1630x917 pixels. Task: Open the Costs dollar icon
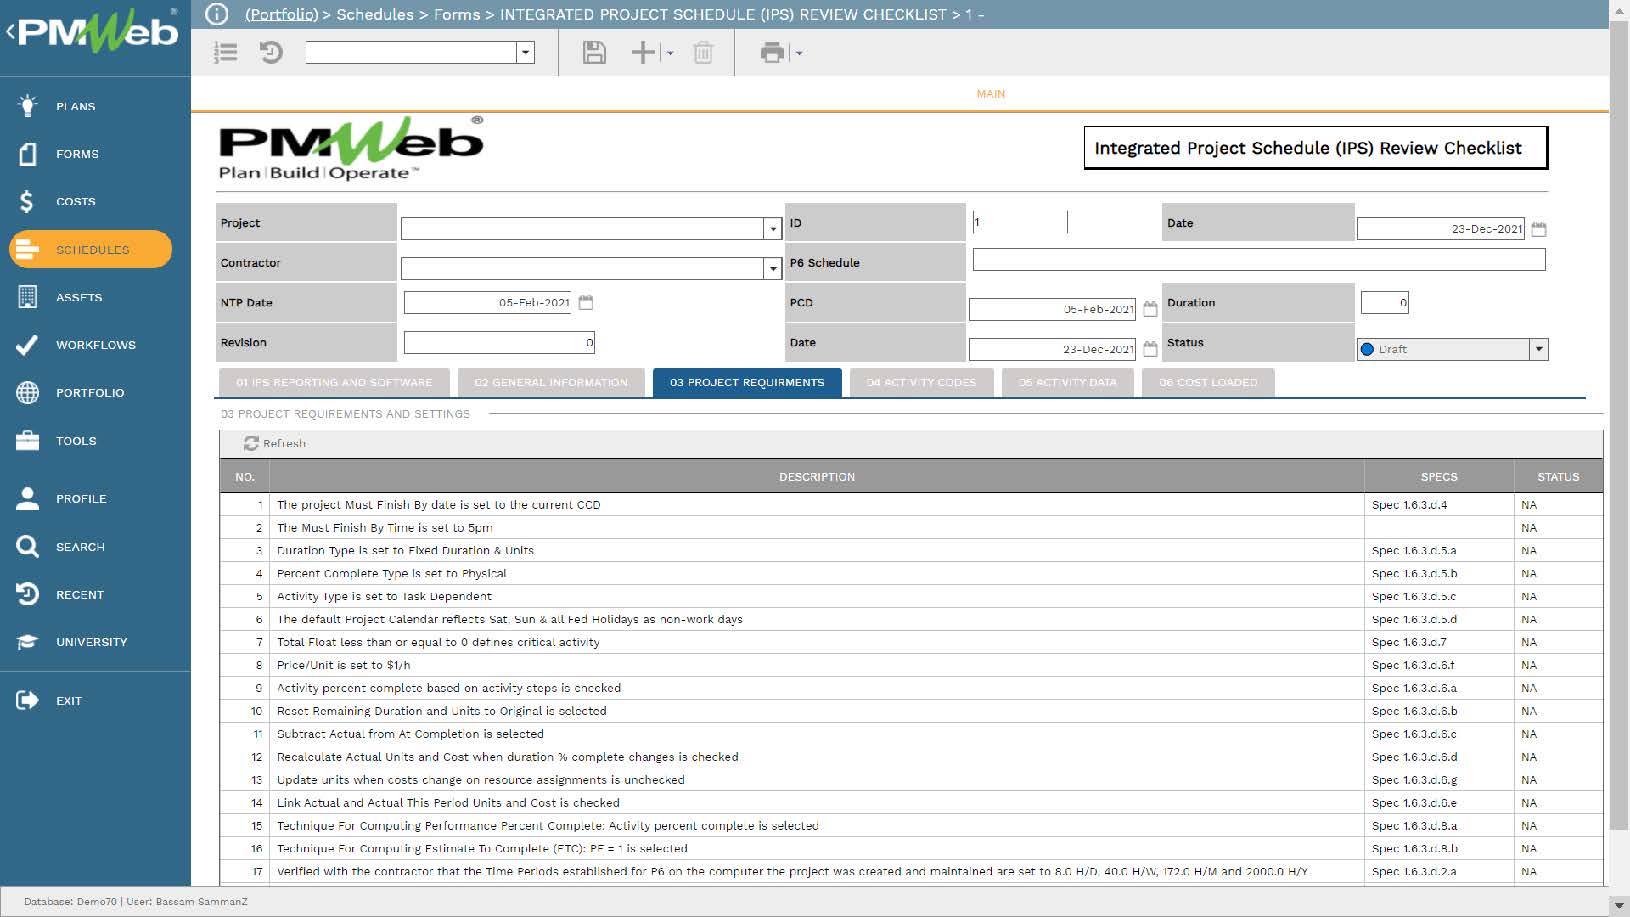click(x=28, y=201)
